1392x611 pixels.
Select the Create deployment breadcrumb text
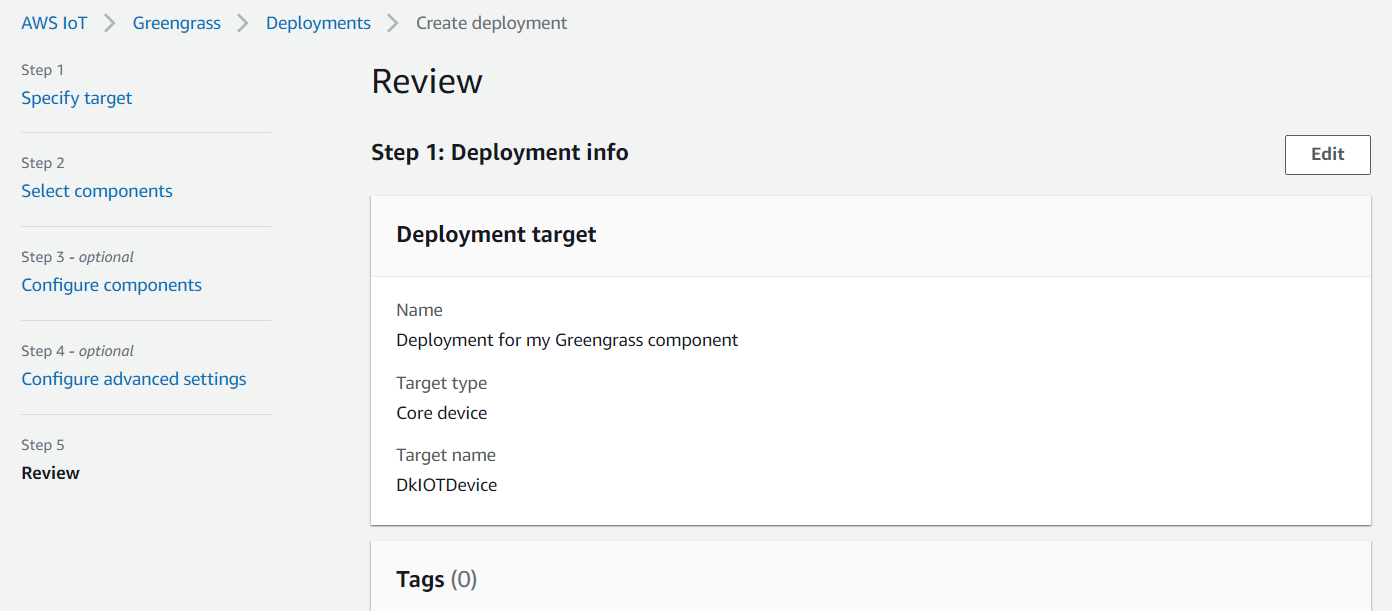491,23
